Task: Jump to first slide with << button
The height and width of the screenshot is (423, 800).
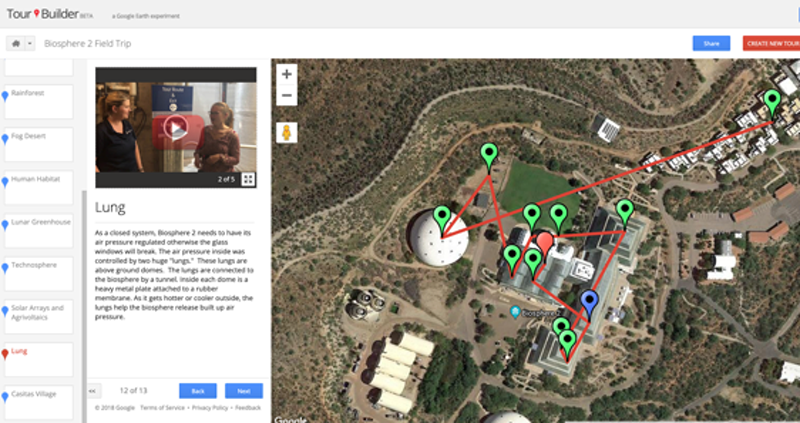Action: [92, 391]
